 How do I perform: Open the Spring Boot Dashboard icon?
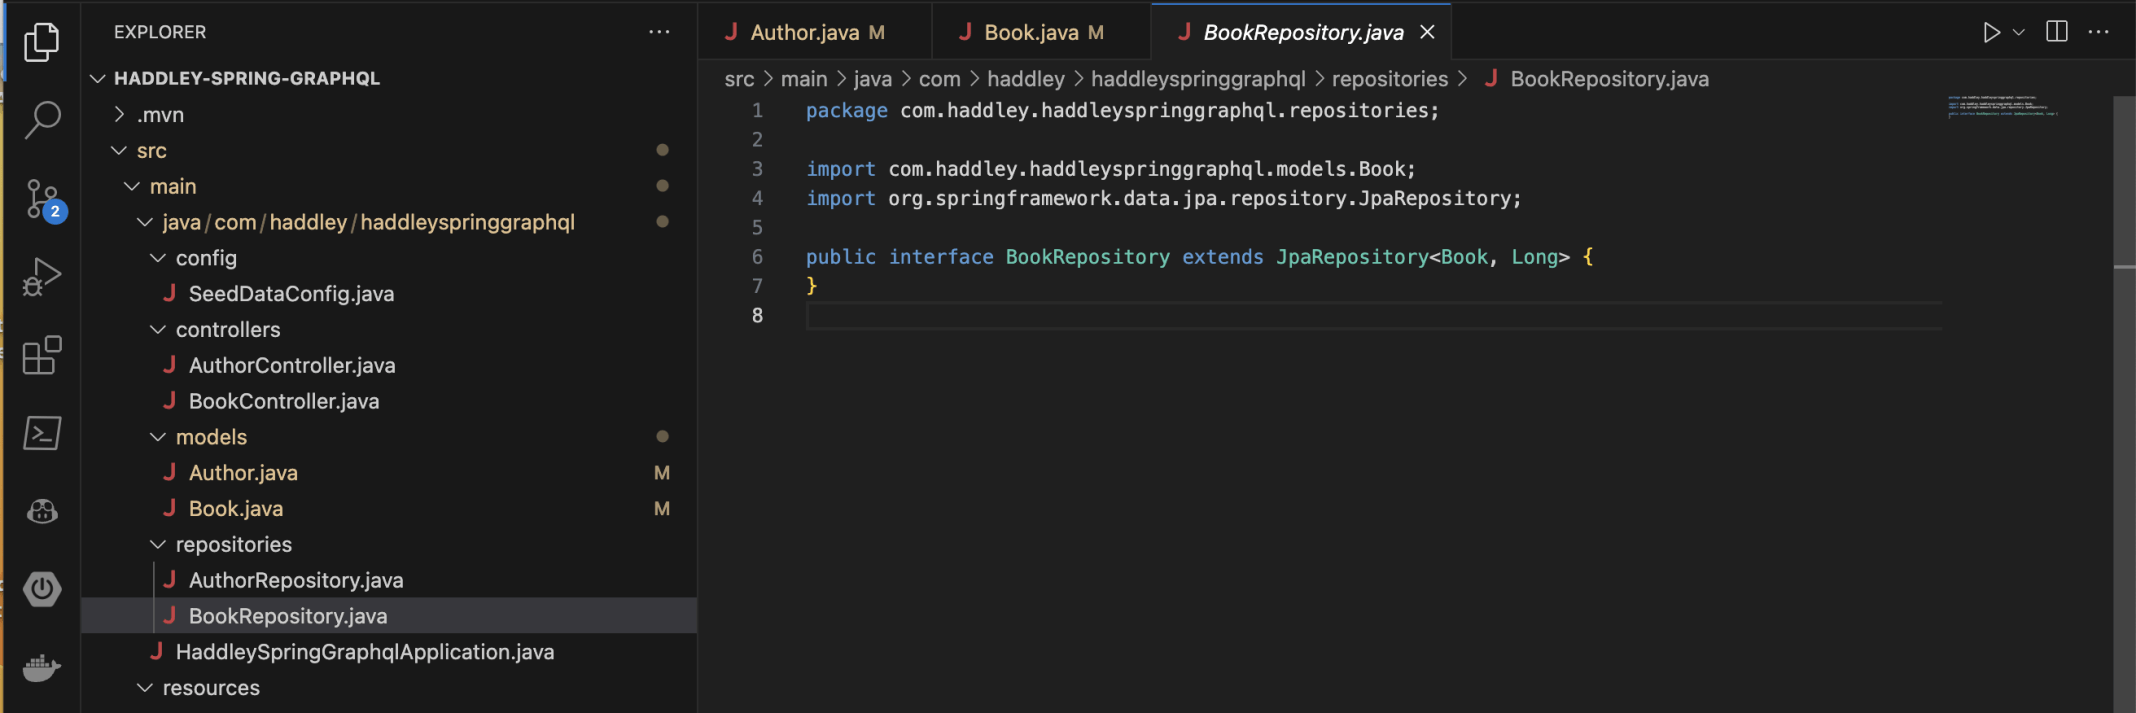[42, 589]
